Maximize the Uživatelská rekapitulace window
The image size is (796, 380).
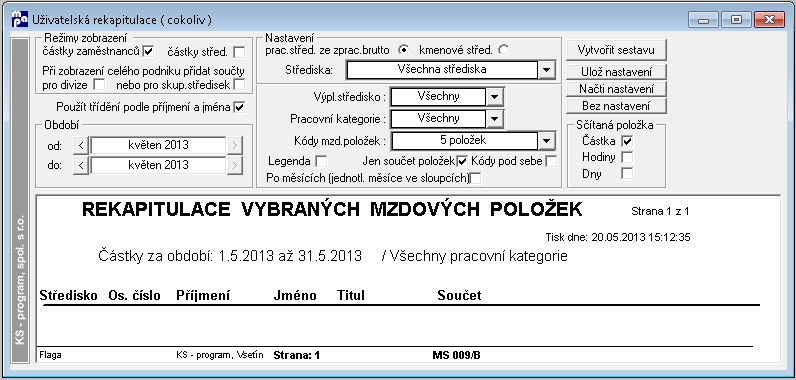point(736,20)
